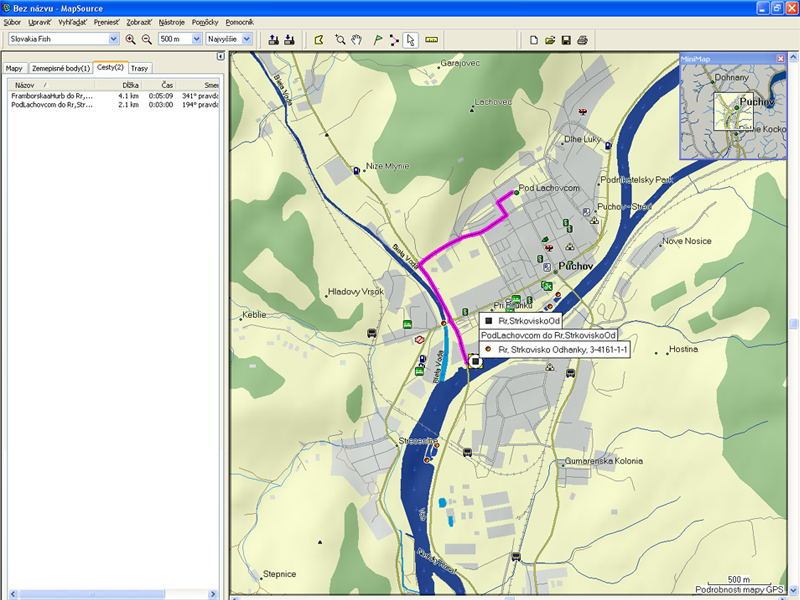The width and height of the screenshot is (800, 600).
Task: Select the hand pan tool
Action: pyautogui.click(x=358, y=39)
